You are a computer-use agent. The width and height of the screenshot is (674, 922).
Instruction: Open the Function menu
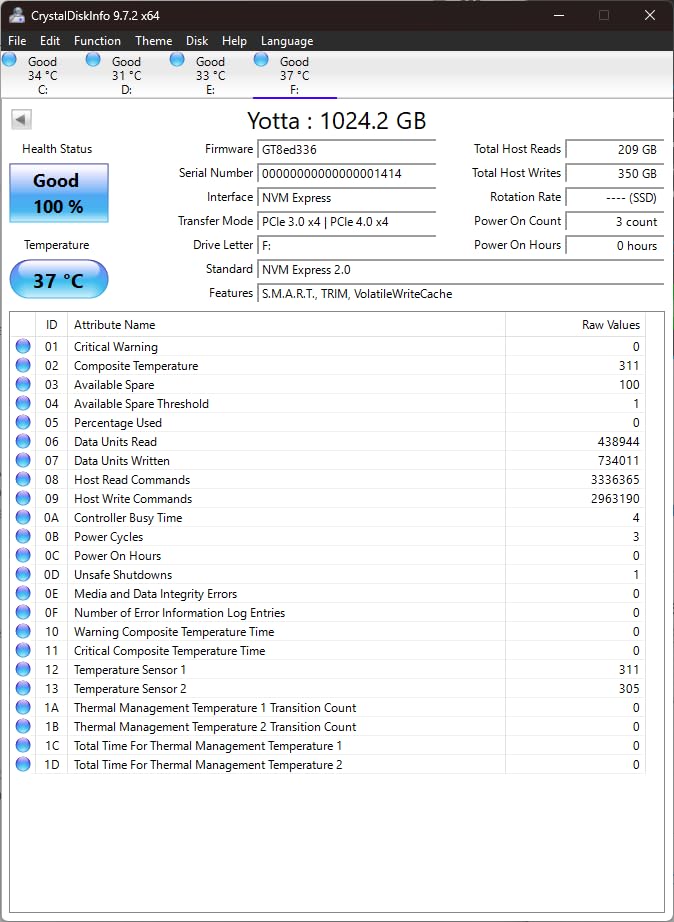[x=97, y=41]
